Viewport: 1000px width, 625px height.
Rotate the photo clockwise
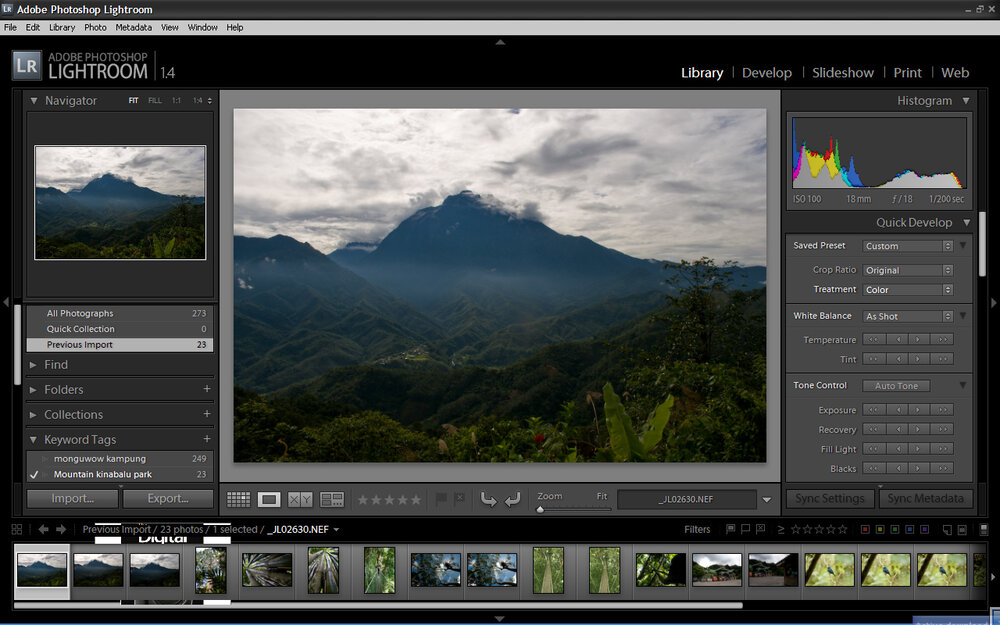coord(512,499)
